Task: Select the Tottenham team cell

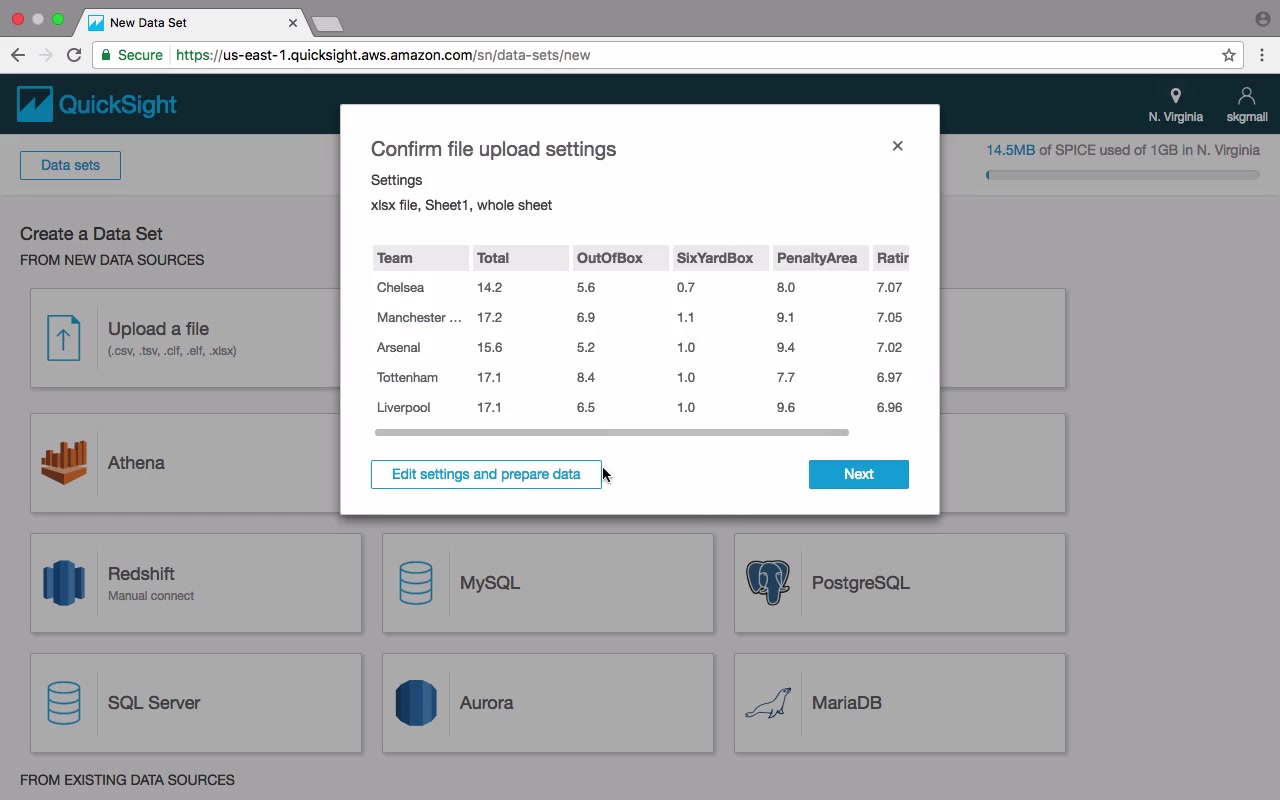Action: [x=407, y=377]
